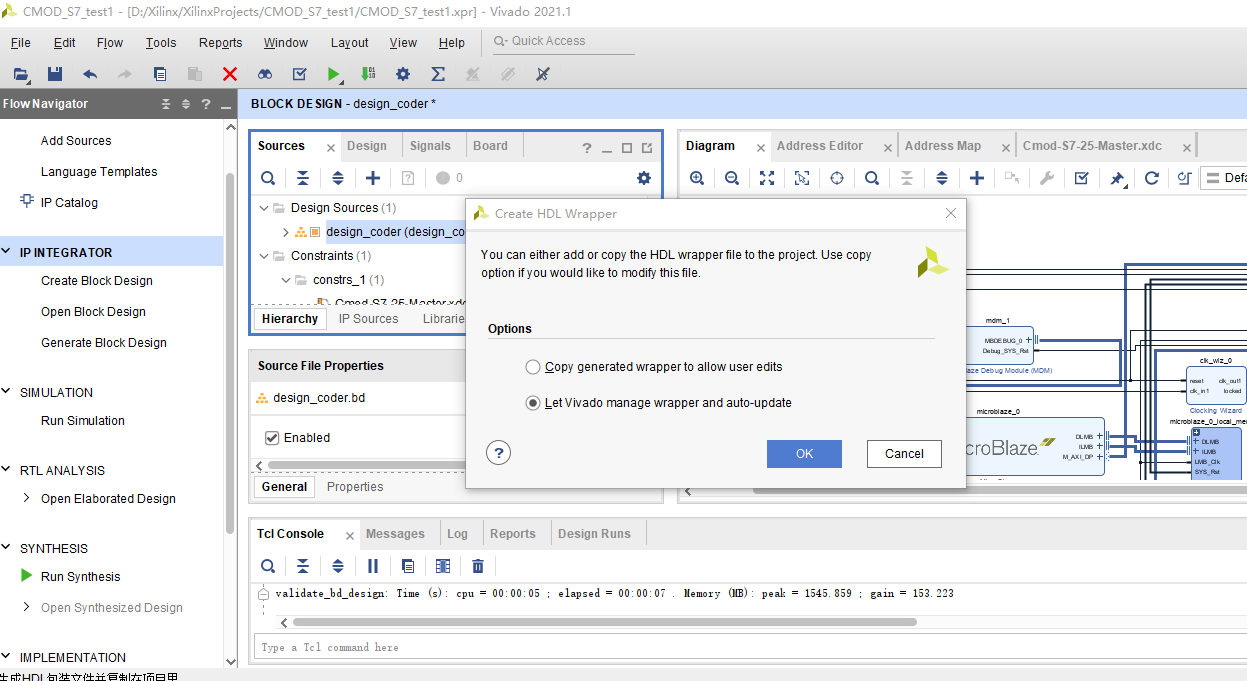Click Run Synthesis in Flow Navigator
This screenshot has height=681, width=1247.
pyautogui.click(x=80, y=576)
